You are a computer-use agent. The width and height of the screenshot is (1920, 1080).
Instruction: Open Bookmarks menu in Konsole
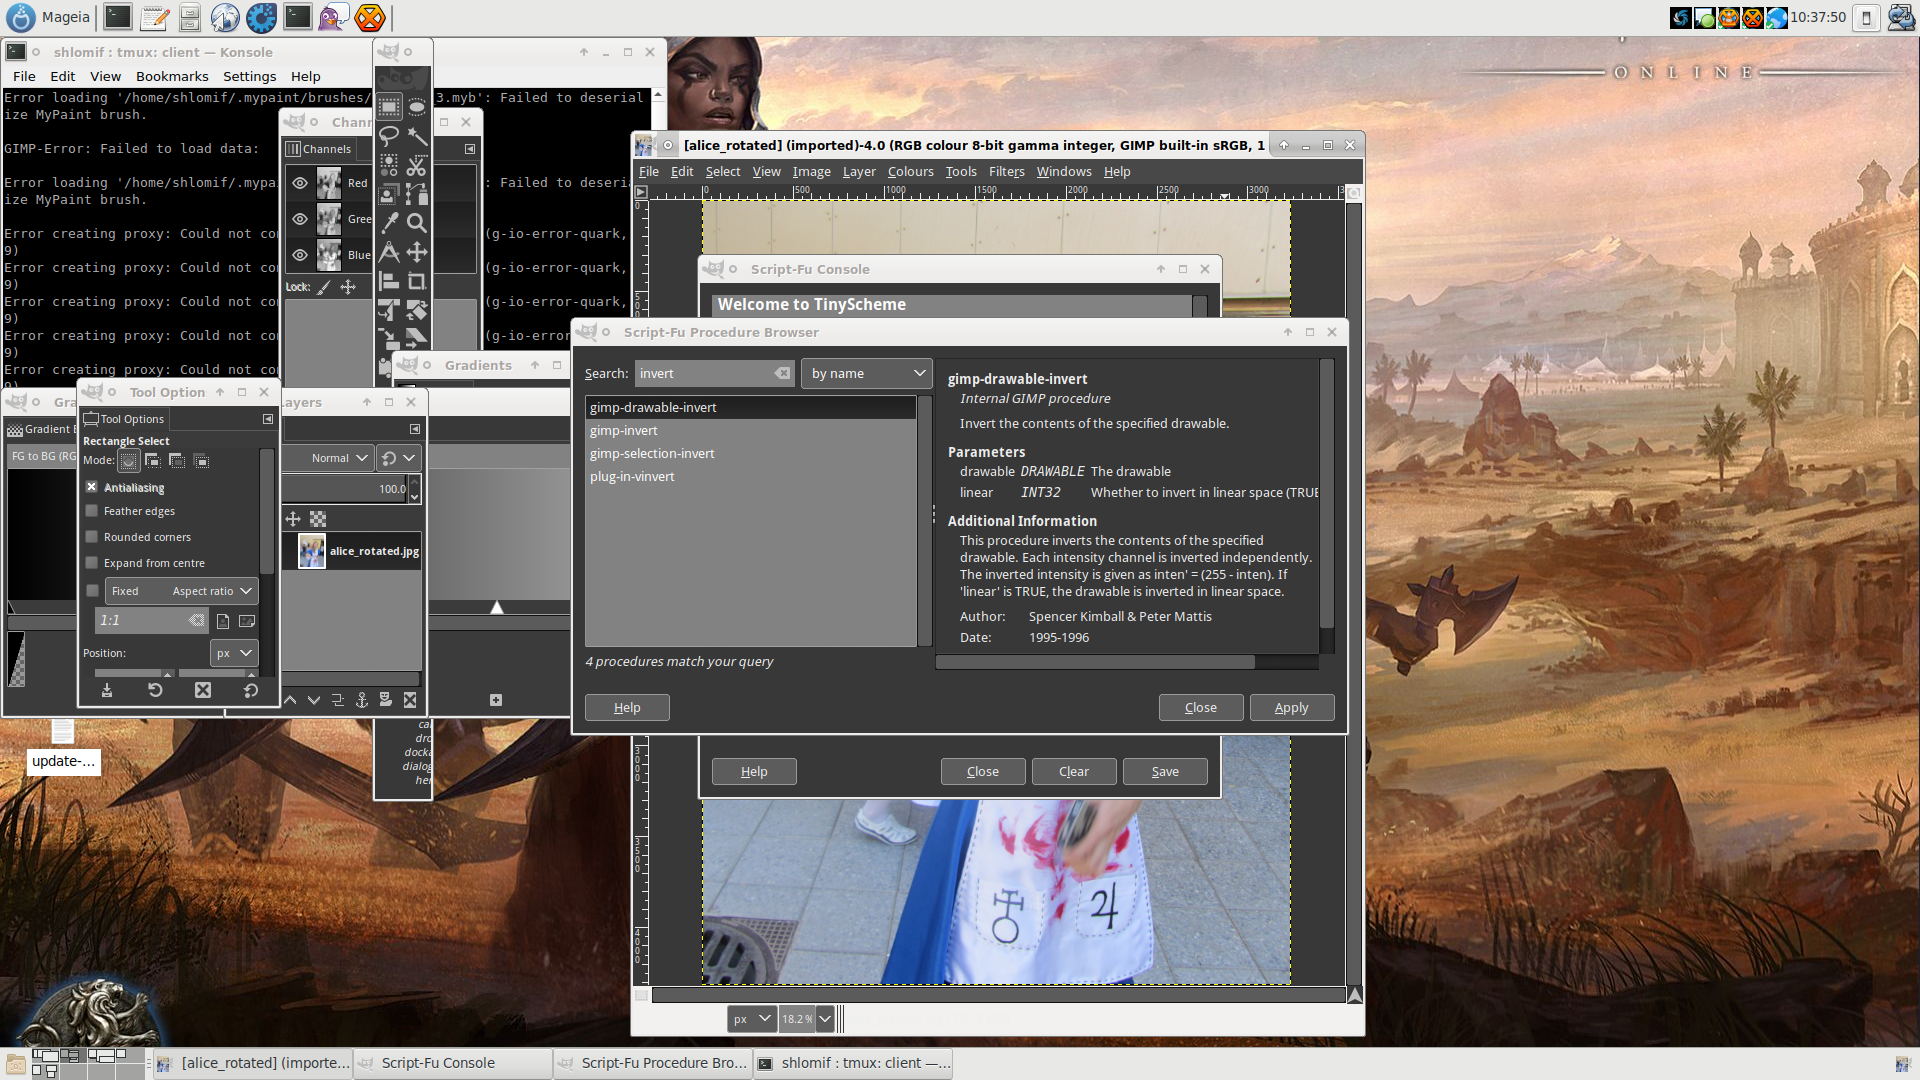click(172, 76)
